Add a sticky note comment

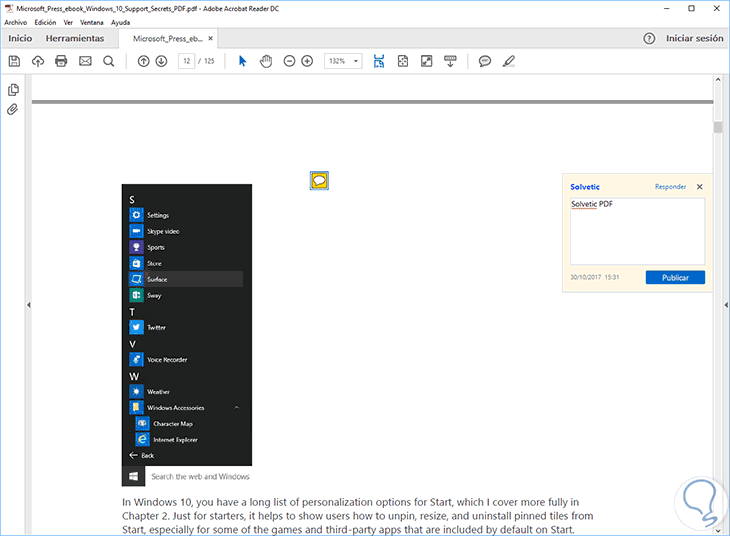pyautogui.click(x=485, y=61)
